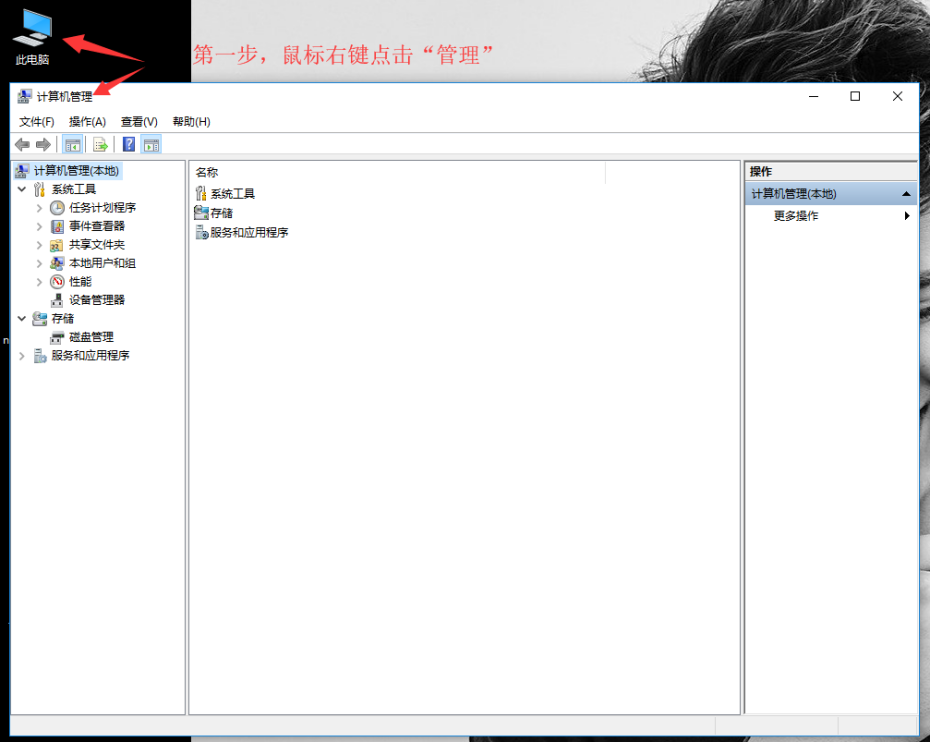Select 服务和应用程序 text in center list

pyautogui.click(x=249, y=232)
